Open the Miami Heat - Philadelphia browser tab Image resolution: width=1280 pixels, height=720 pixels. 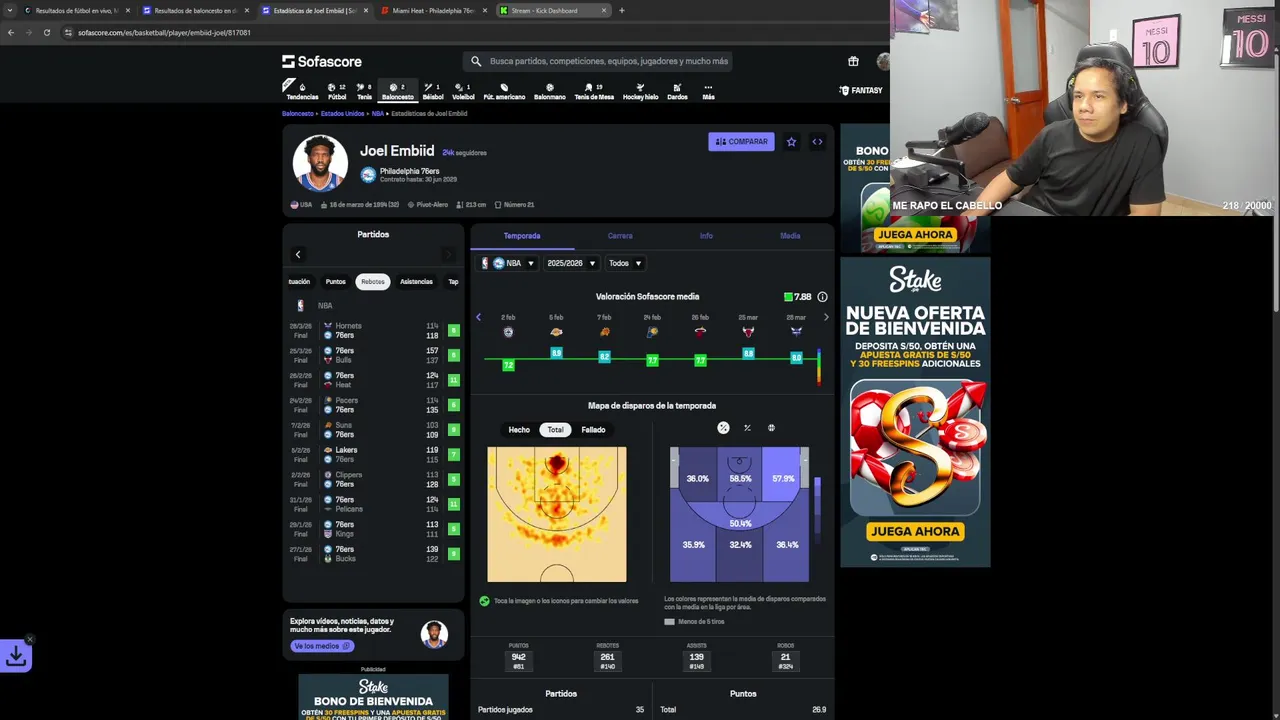coord(435,10)
